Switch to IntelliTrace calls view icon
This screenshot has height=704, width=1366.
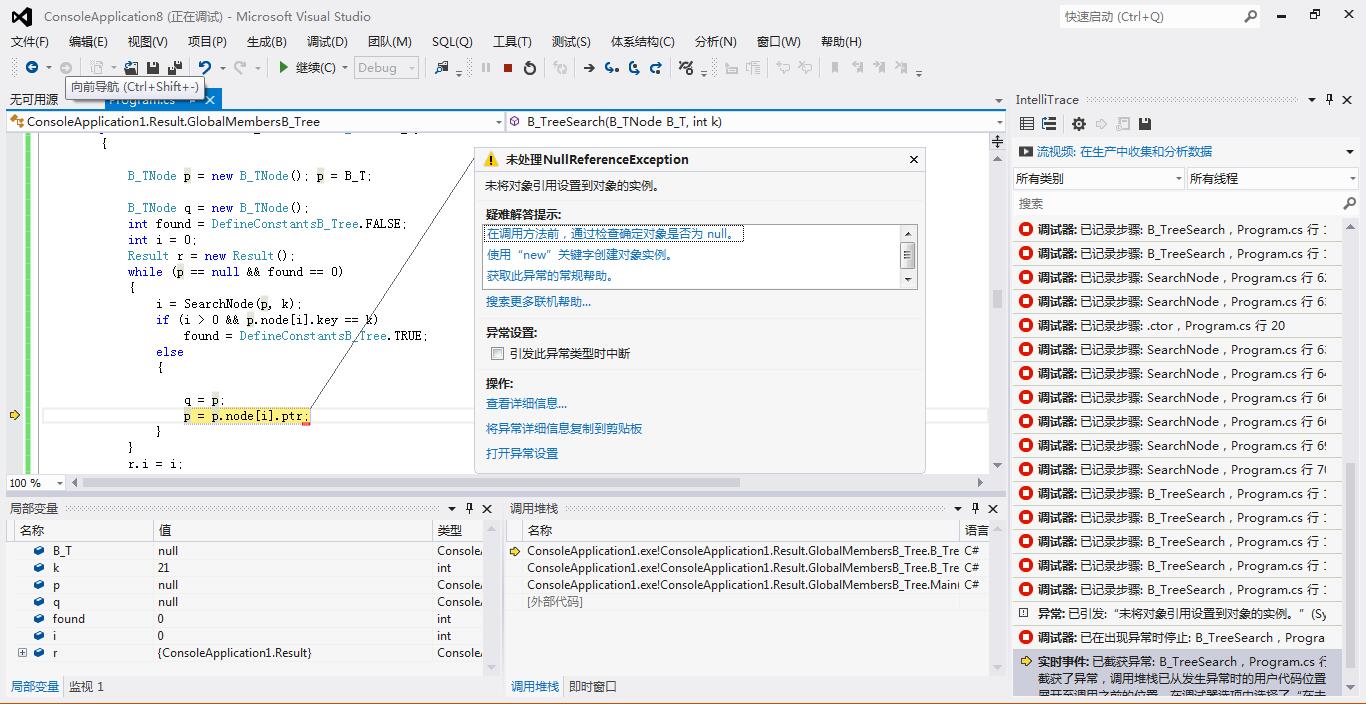[x=1048, y=124]
